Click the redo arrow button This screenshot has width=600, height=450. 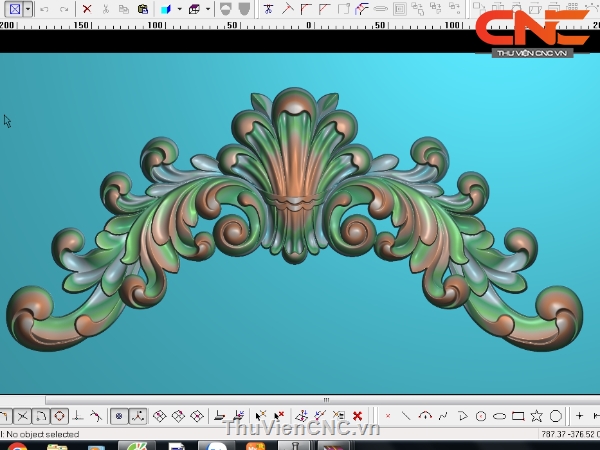point(65,9)
